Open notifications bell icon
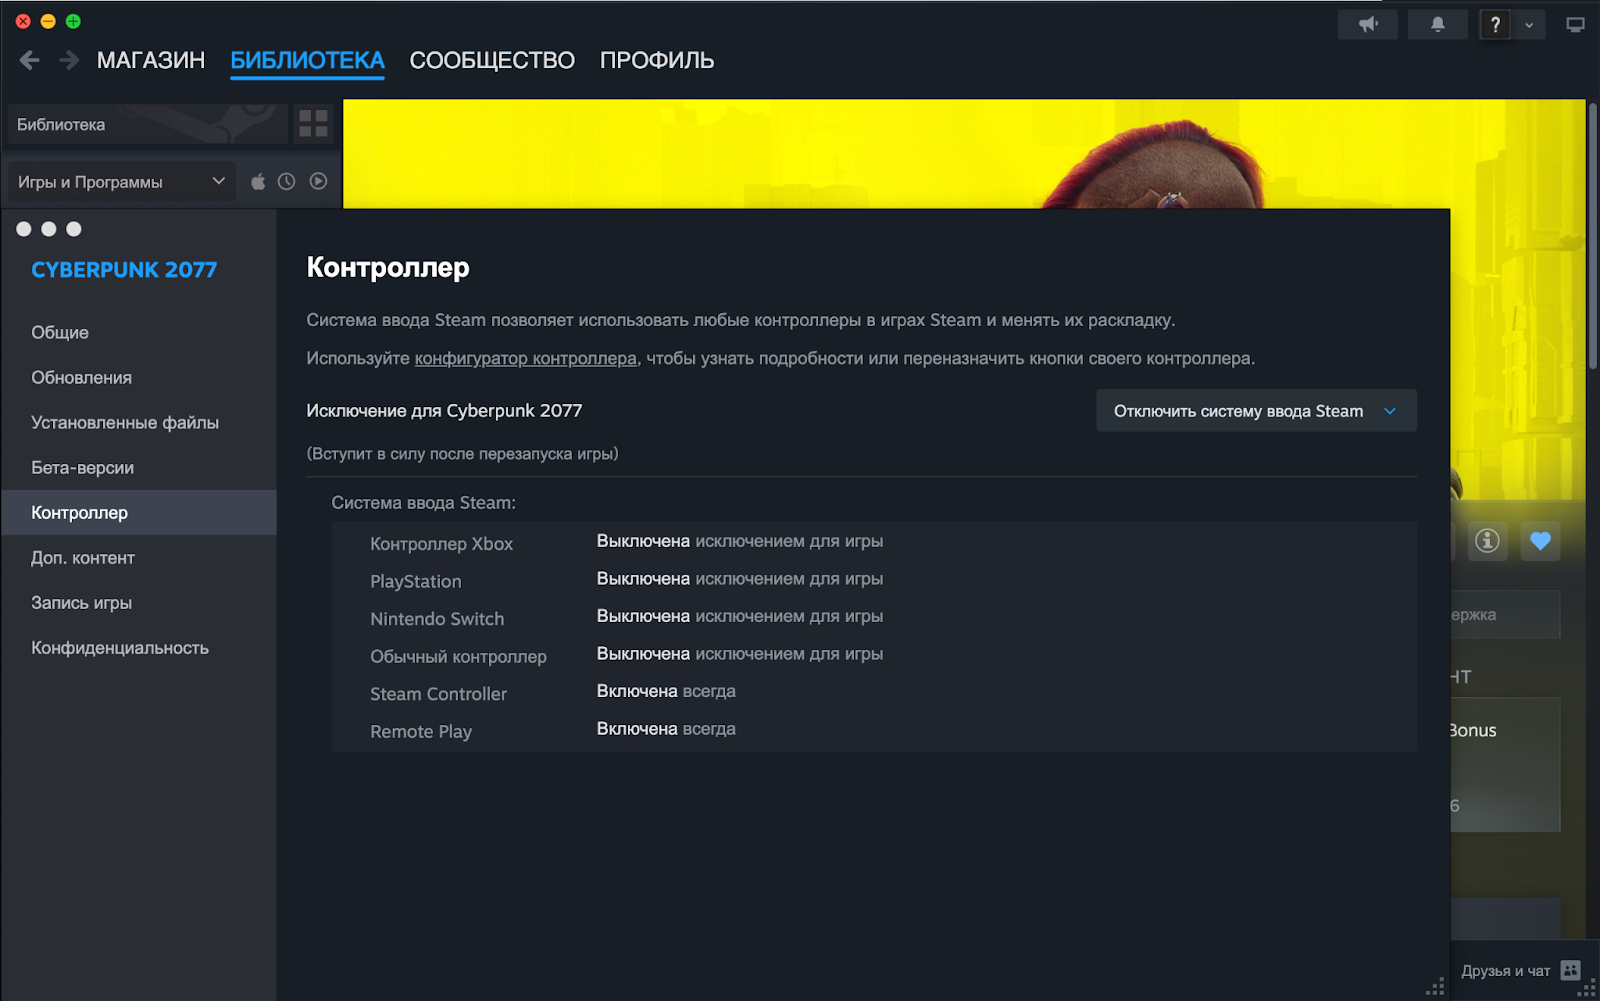The image size is (1600, 1001). click(1437, 25)
